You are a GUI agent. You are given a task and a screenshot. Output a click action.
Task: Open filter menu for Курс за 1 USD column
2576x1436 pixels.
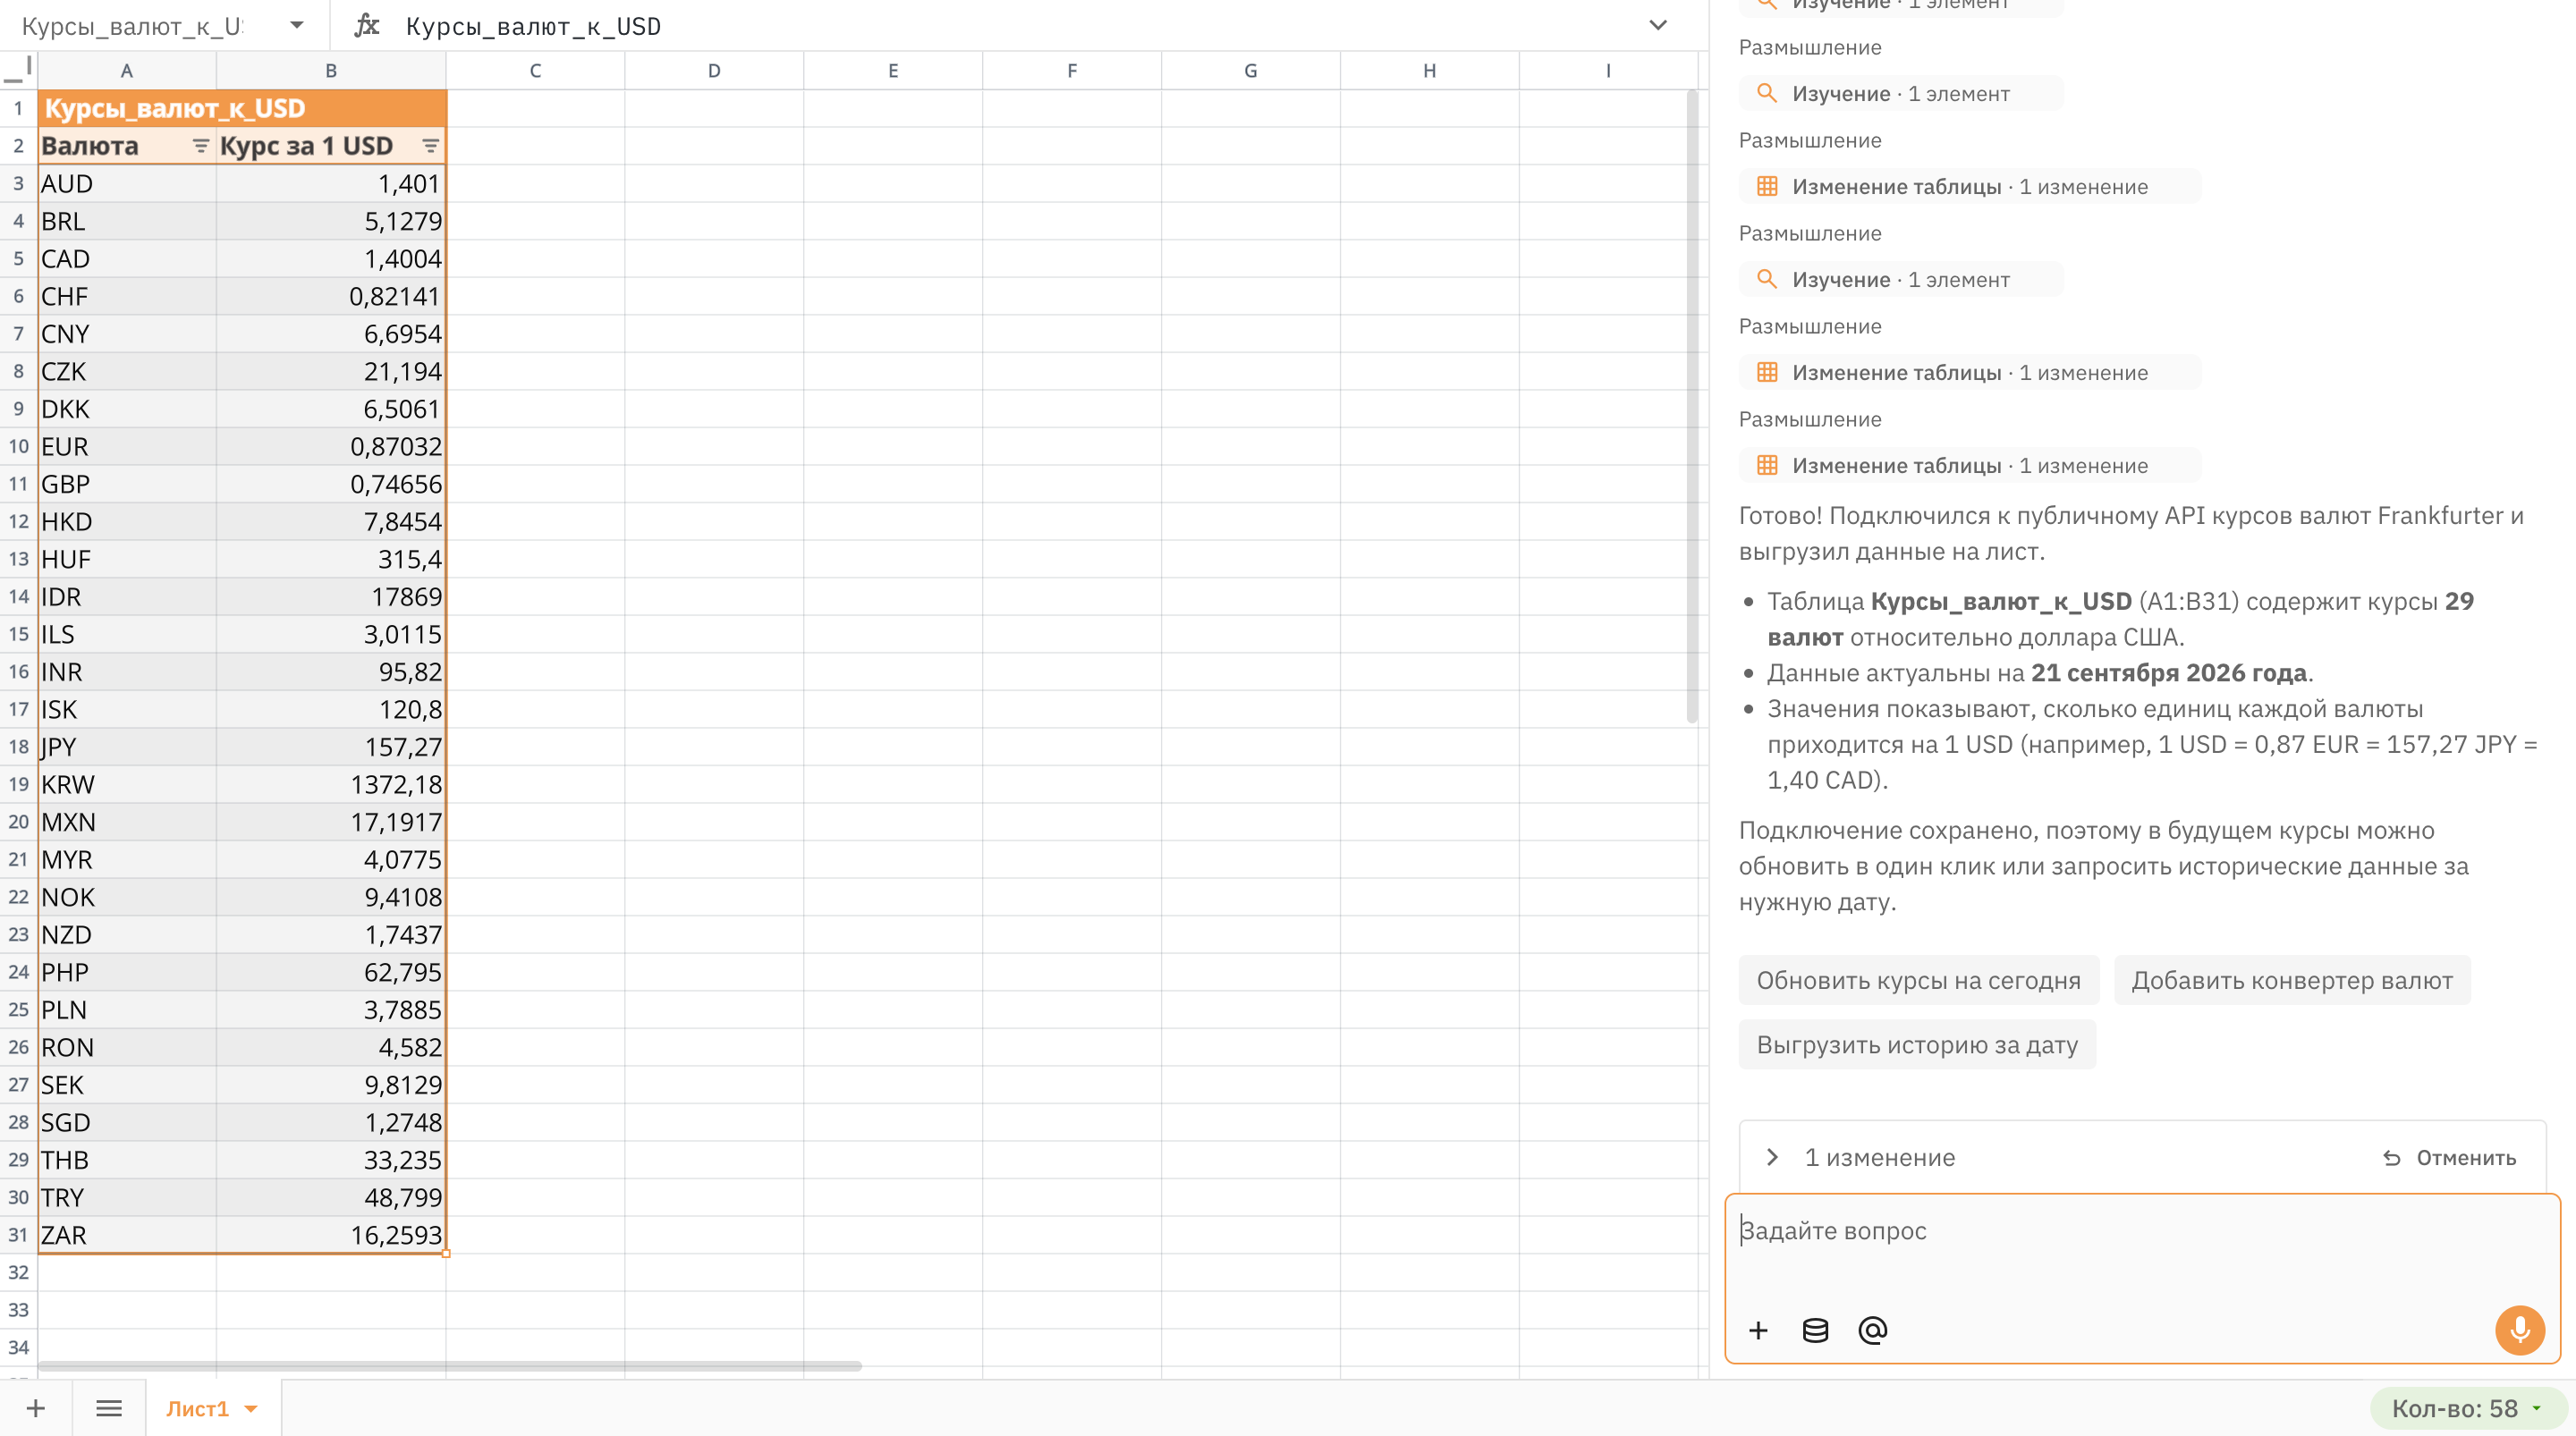(x=430, y=146)
